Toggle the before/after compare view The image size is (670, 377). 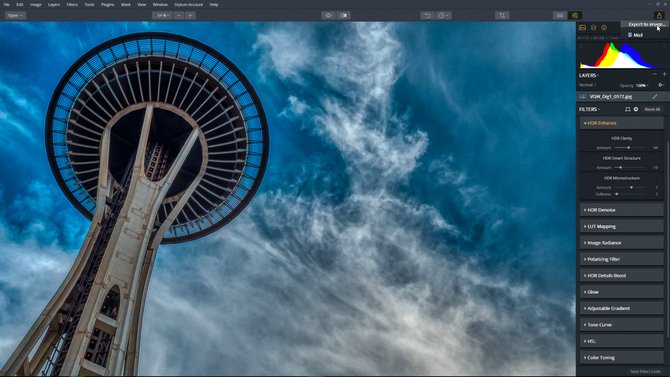pos(344,15)
